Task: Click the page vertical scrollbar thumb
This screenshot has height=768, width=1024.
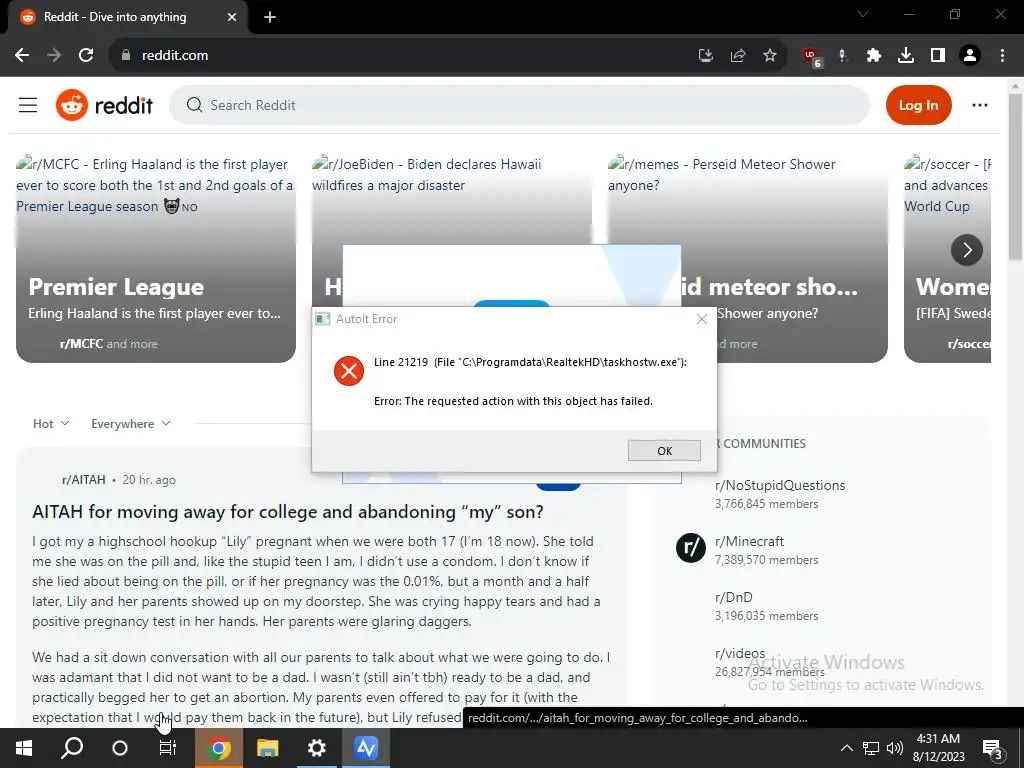Action: (x=1015, y=176)
